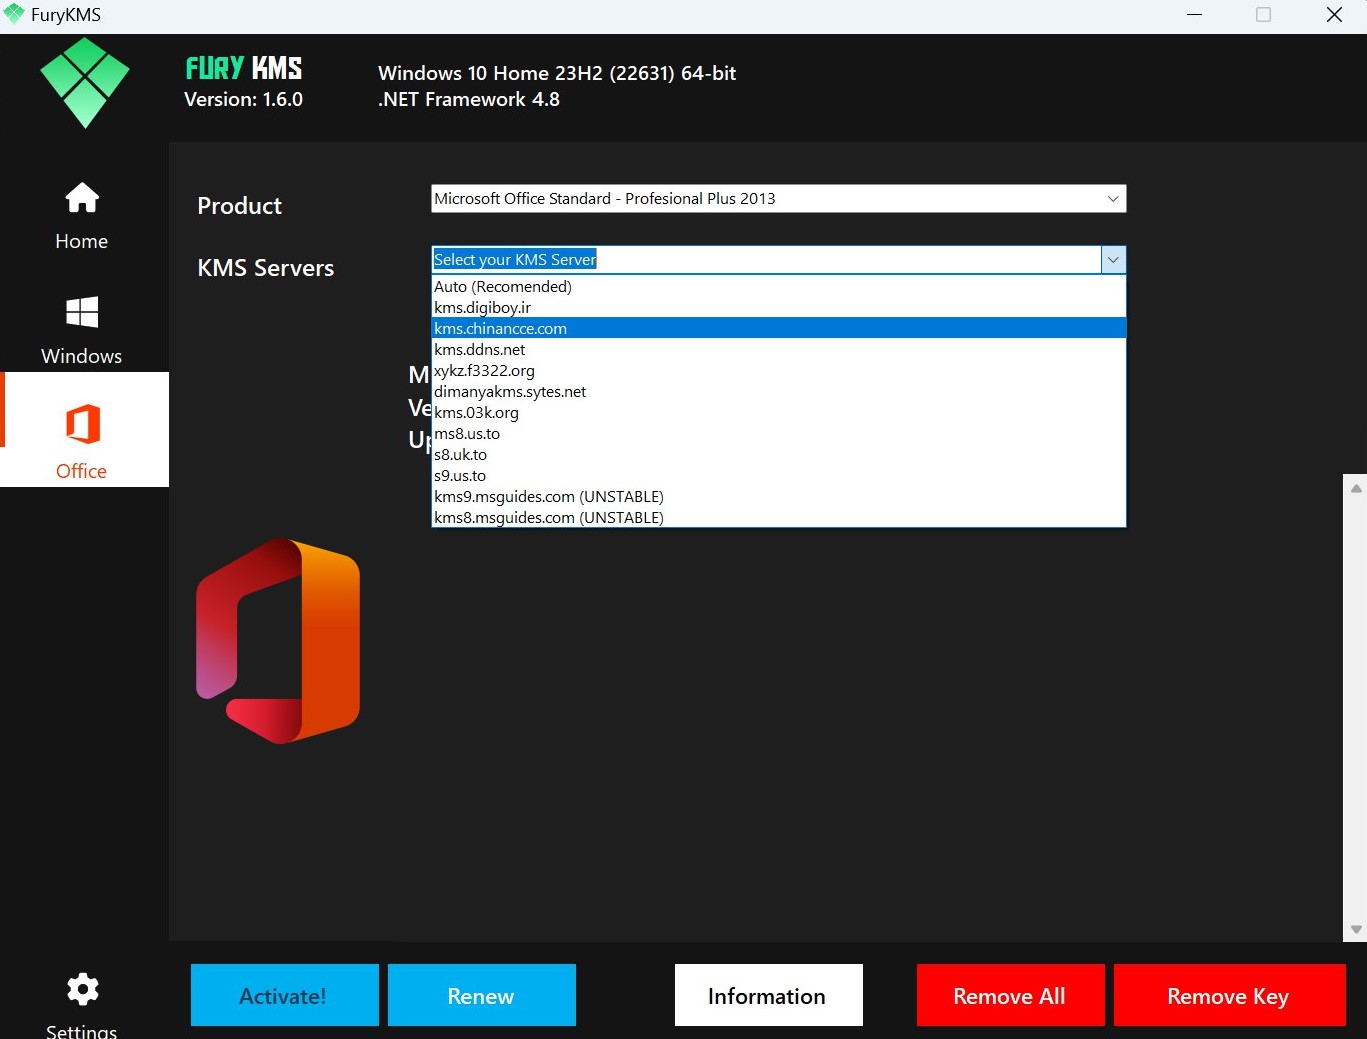Viewport: 1367px width, 1039px height.
Task: Click the Activate! button
Action: (284, 995)
